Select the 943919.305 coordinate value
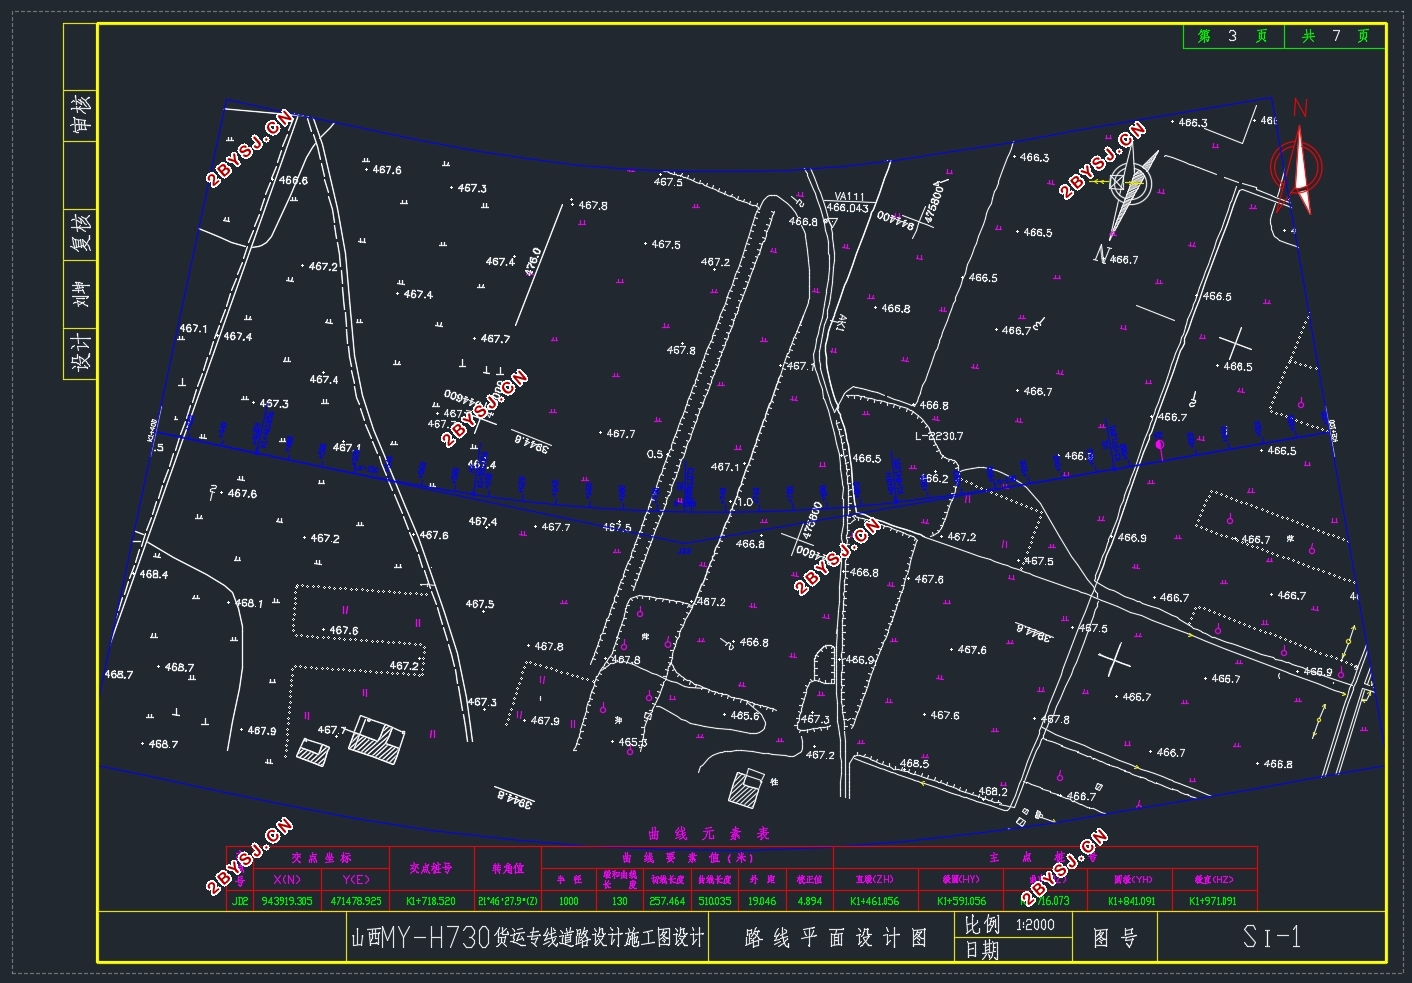Screen dimensions: 1412x983 [286, 901]
